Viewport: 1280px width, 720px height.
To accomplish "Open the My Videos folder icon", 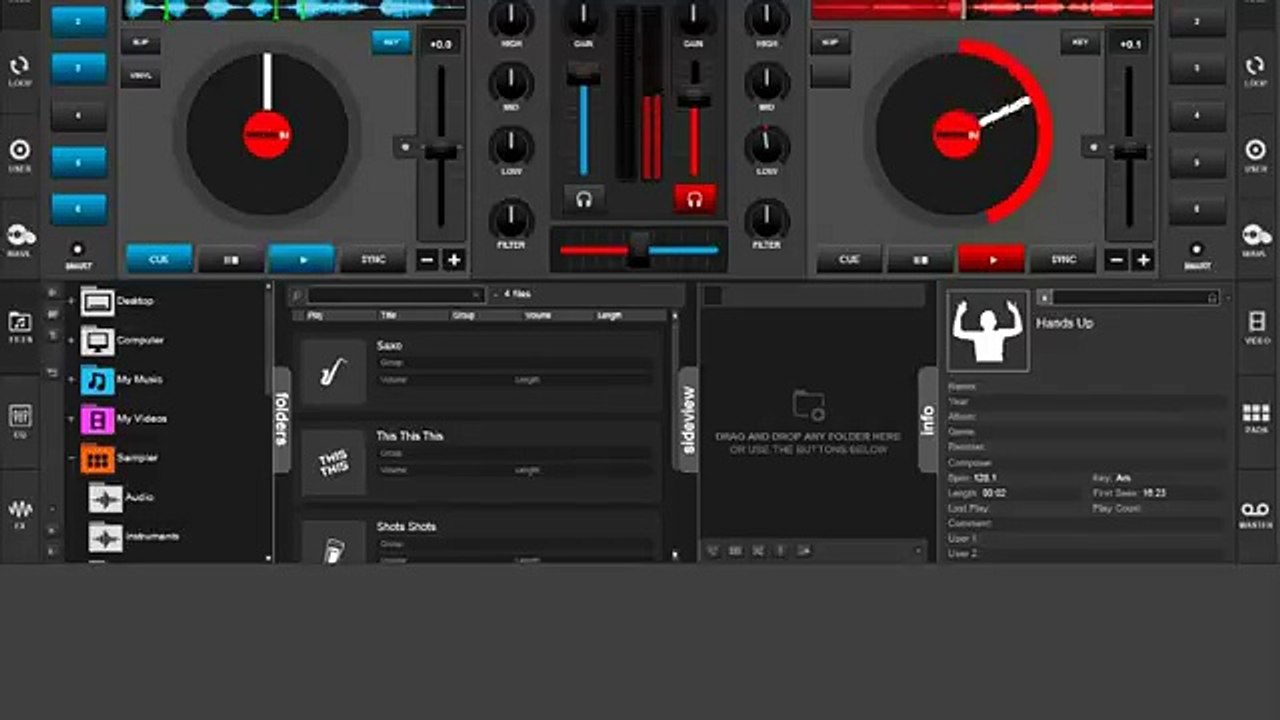I will pyautogui.click(x=98, y=419).
